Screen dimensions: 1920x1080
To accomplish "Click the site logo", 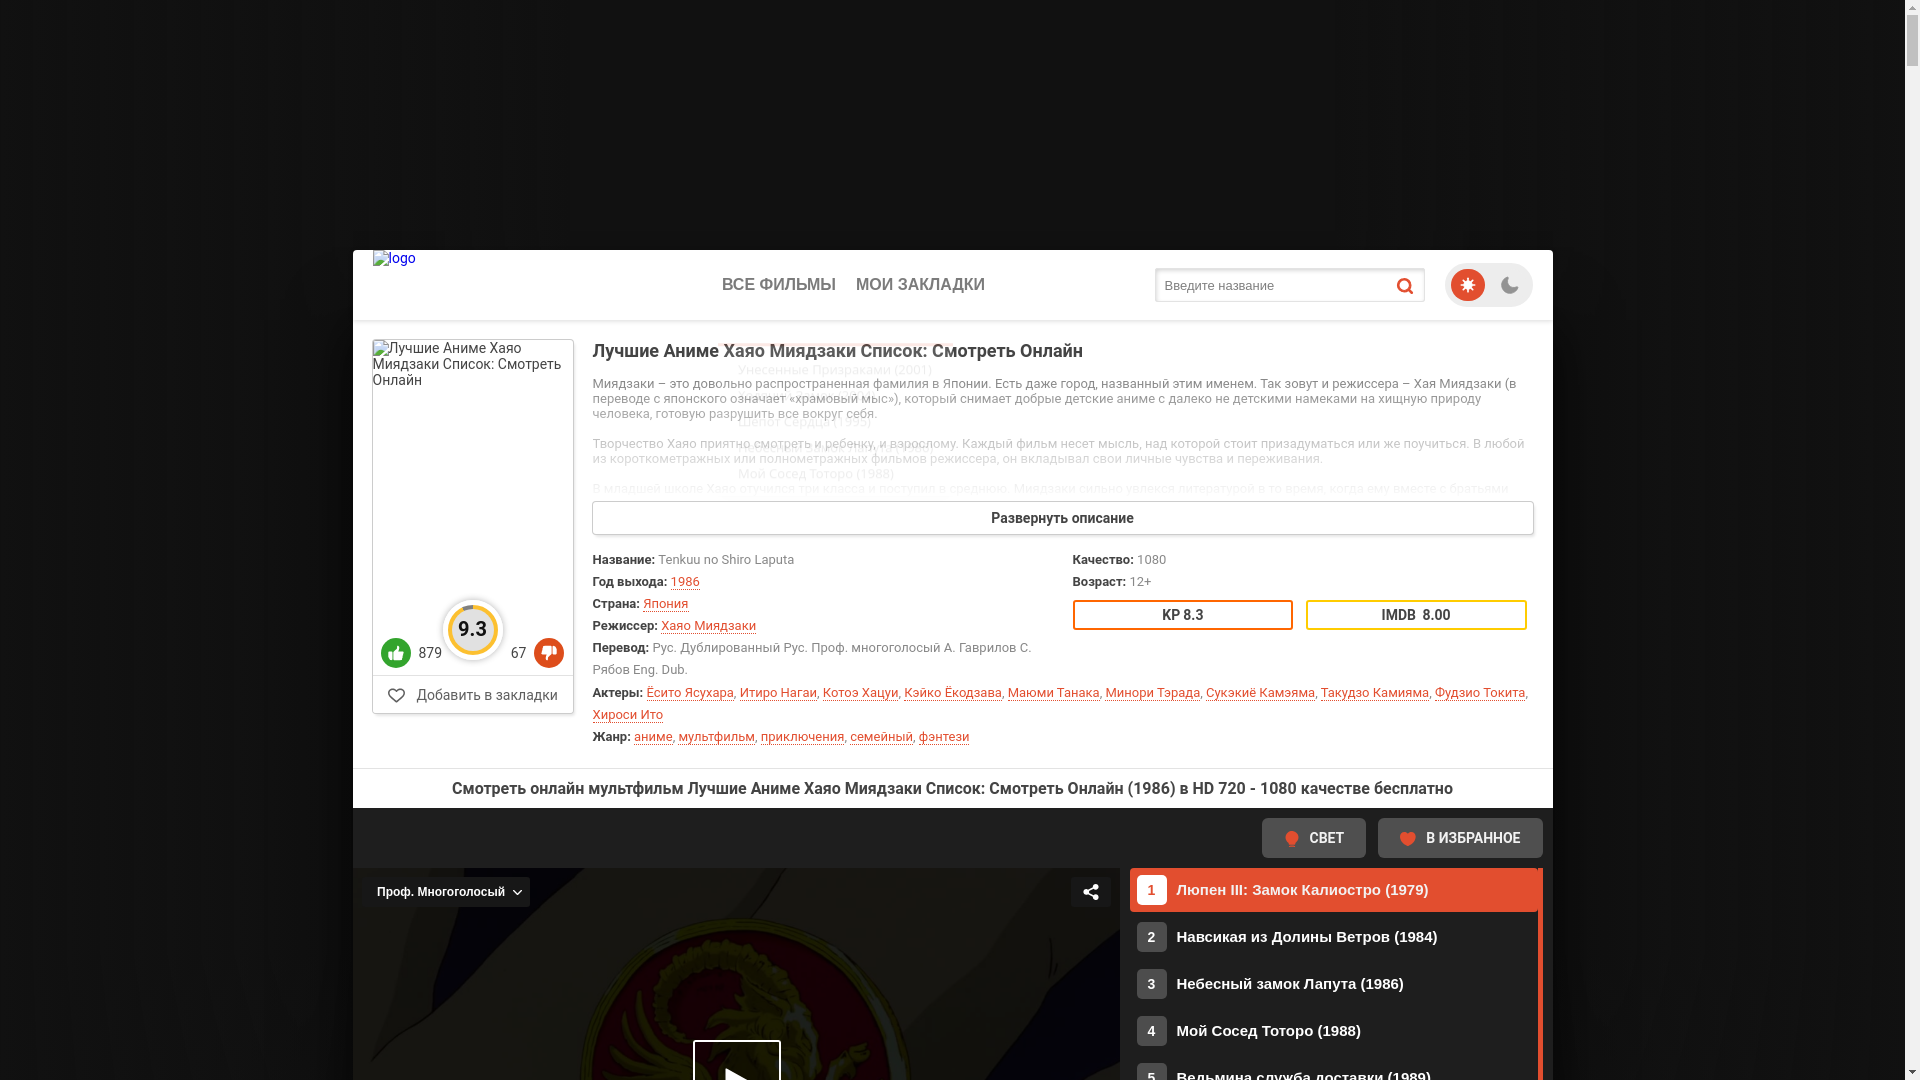I will click(394, 258).
